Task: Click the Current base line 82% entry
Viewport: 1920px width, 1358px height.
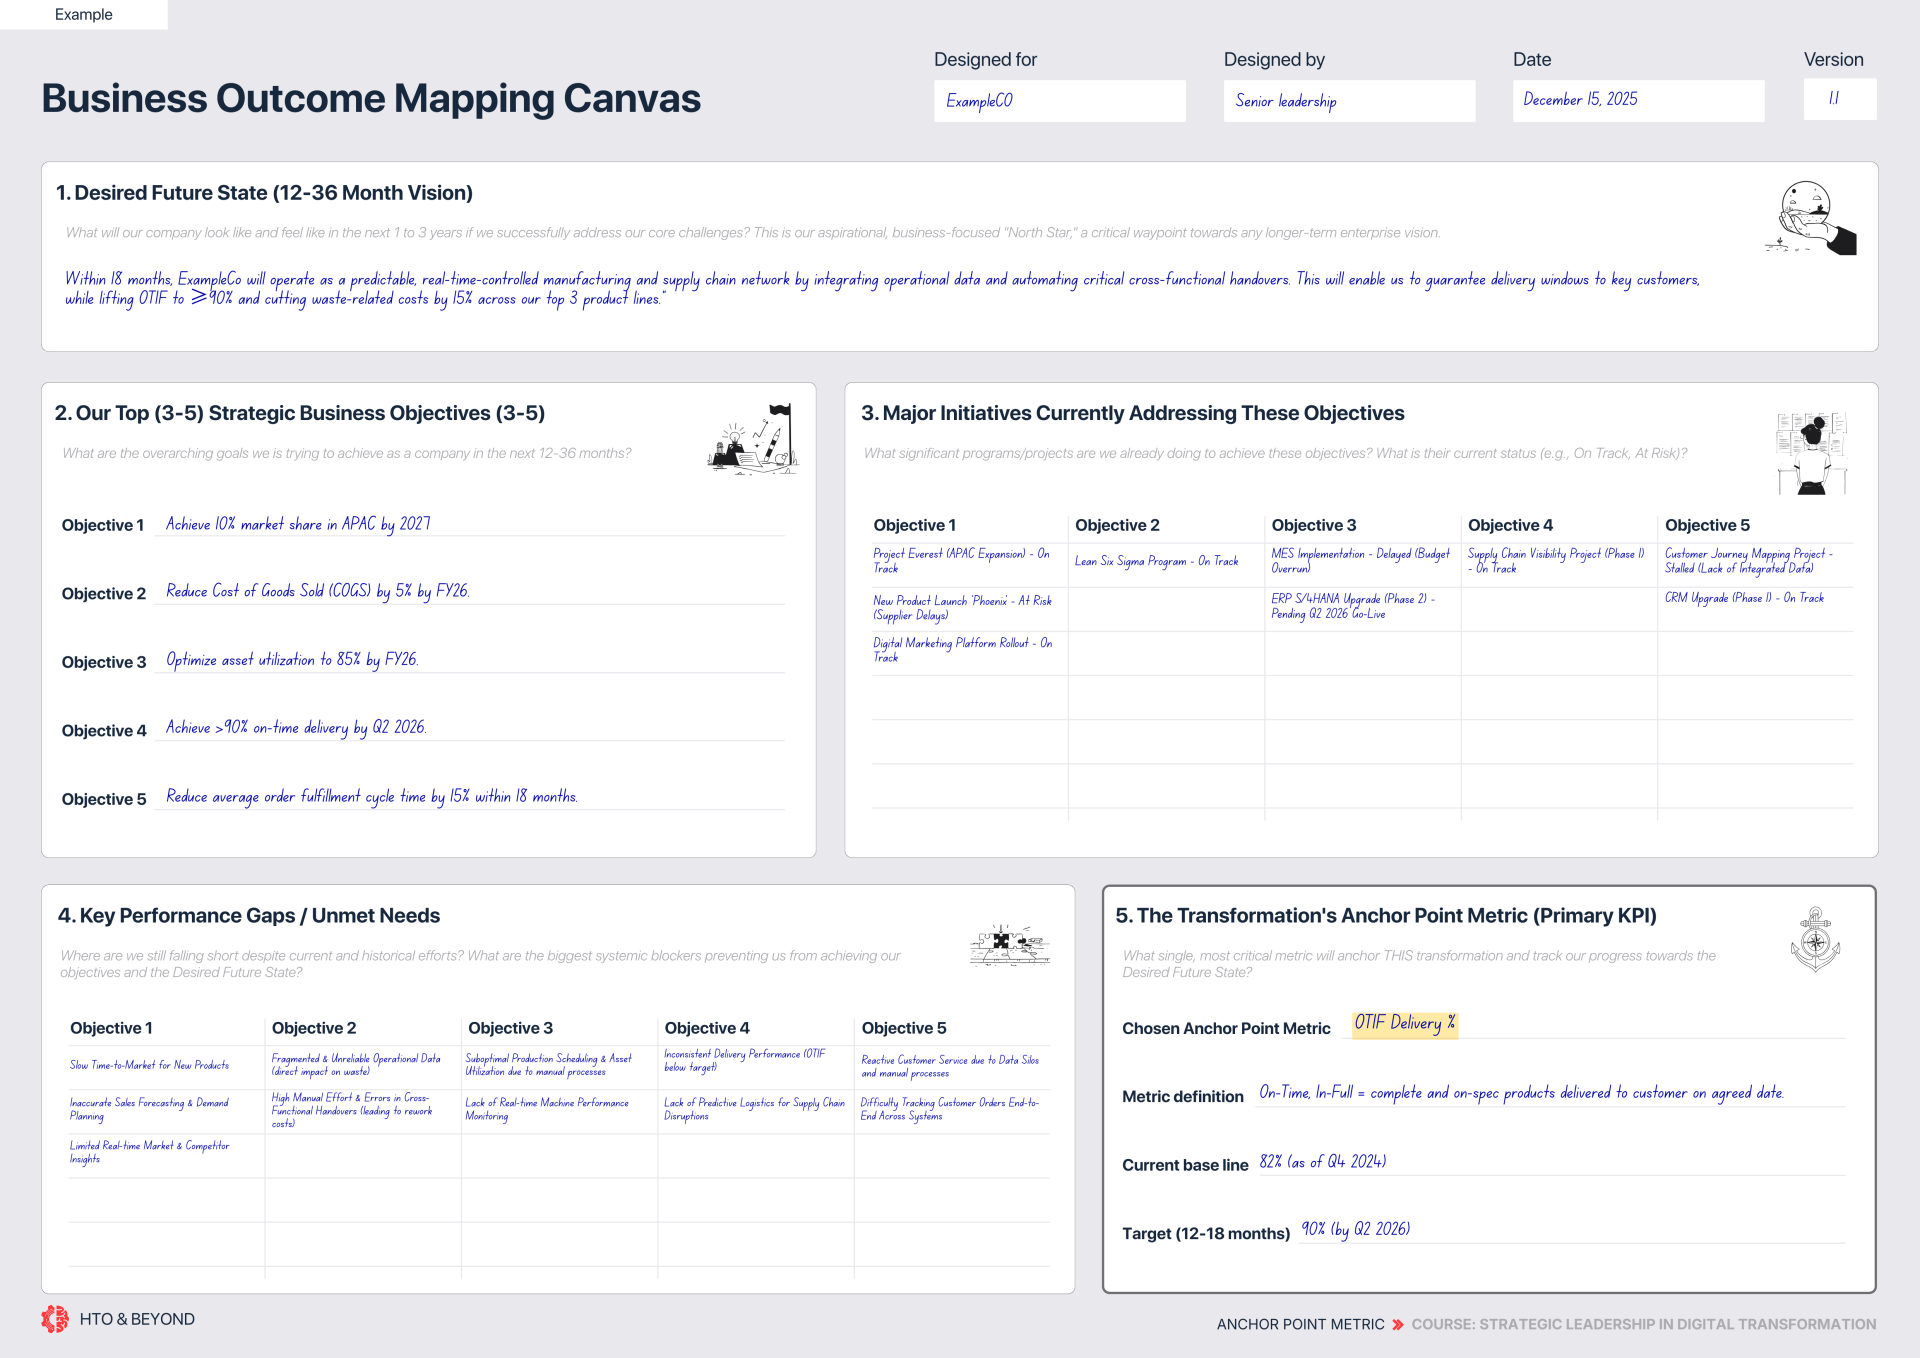Action: [1322, 1162]
